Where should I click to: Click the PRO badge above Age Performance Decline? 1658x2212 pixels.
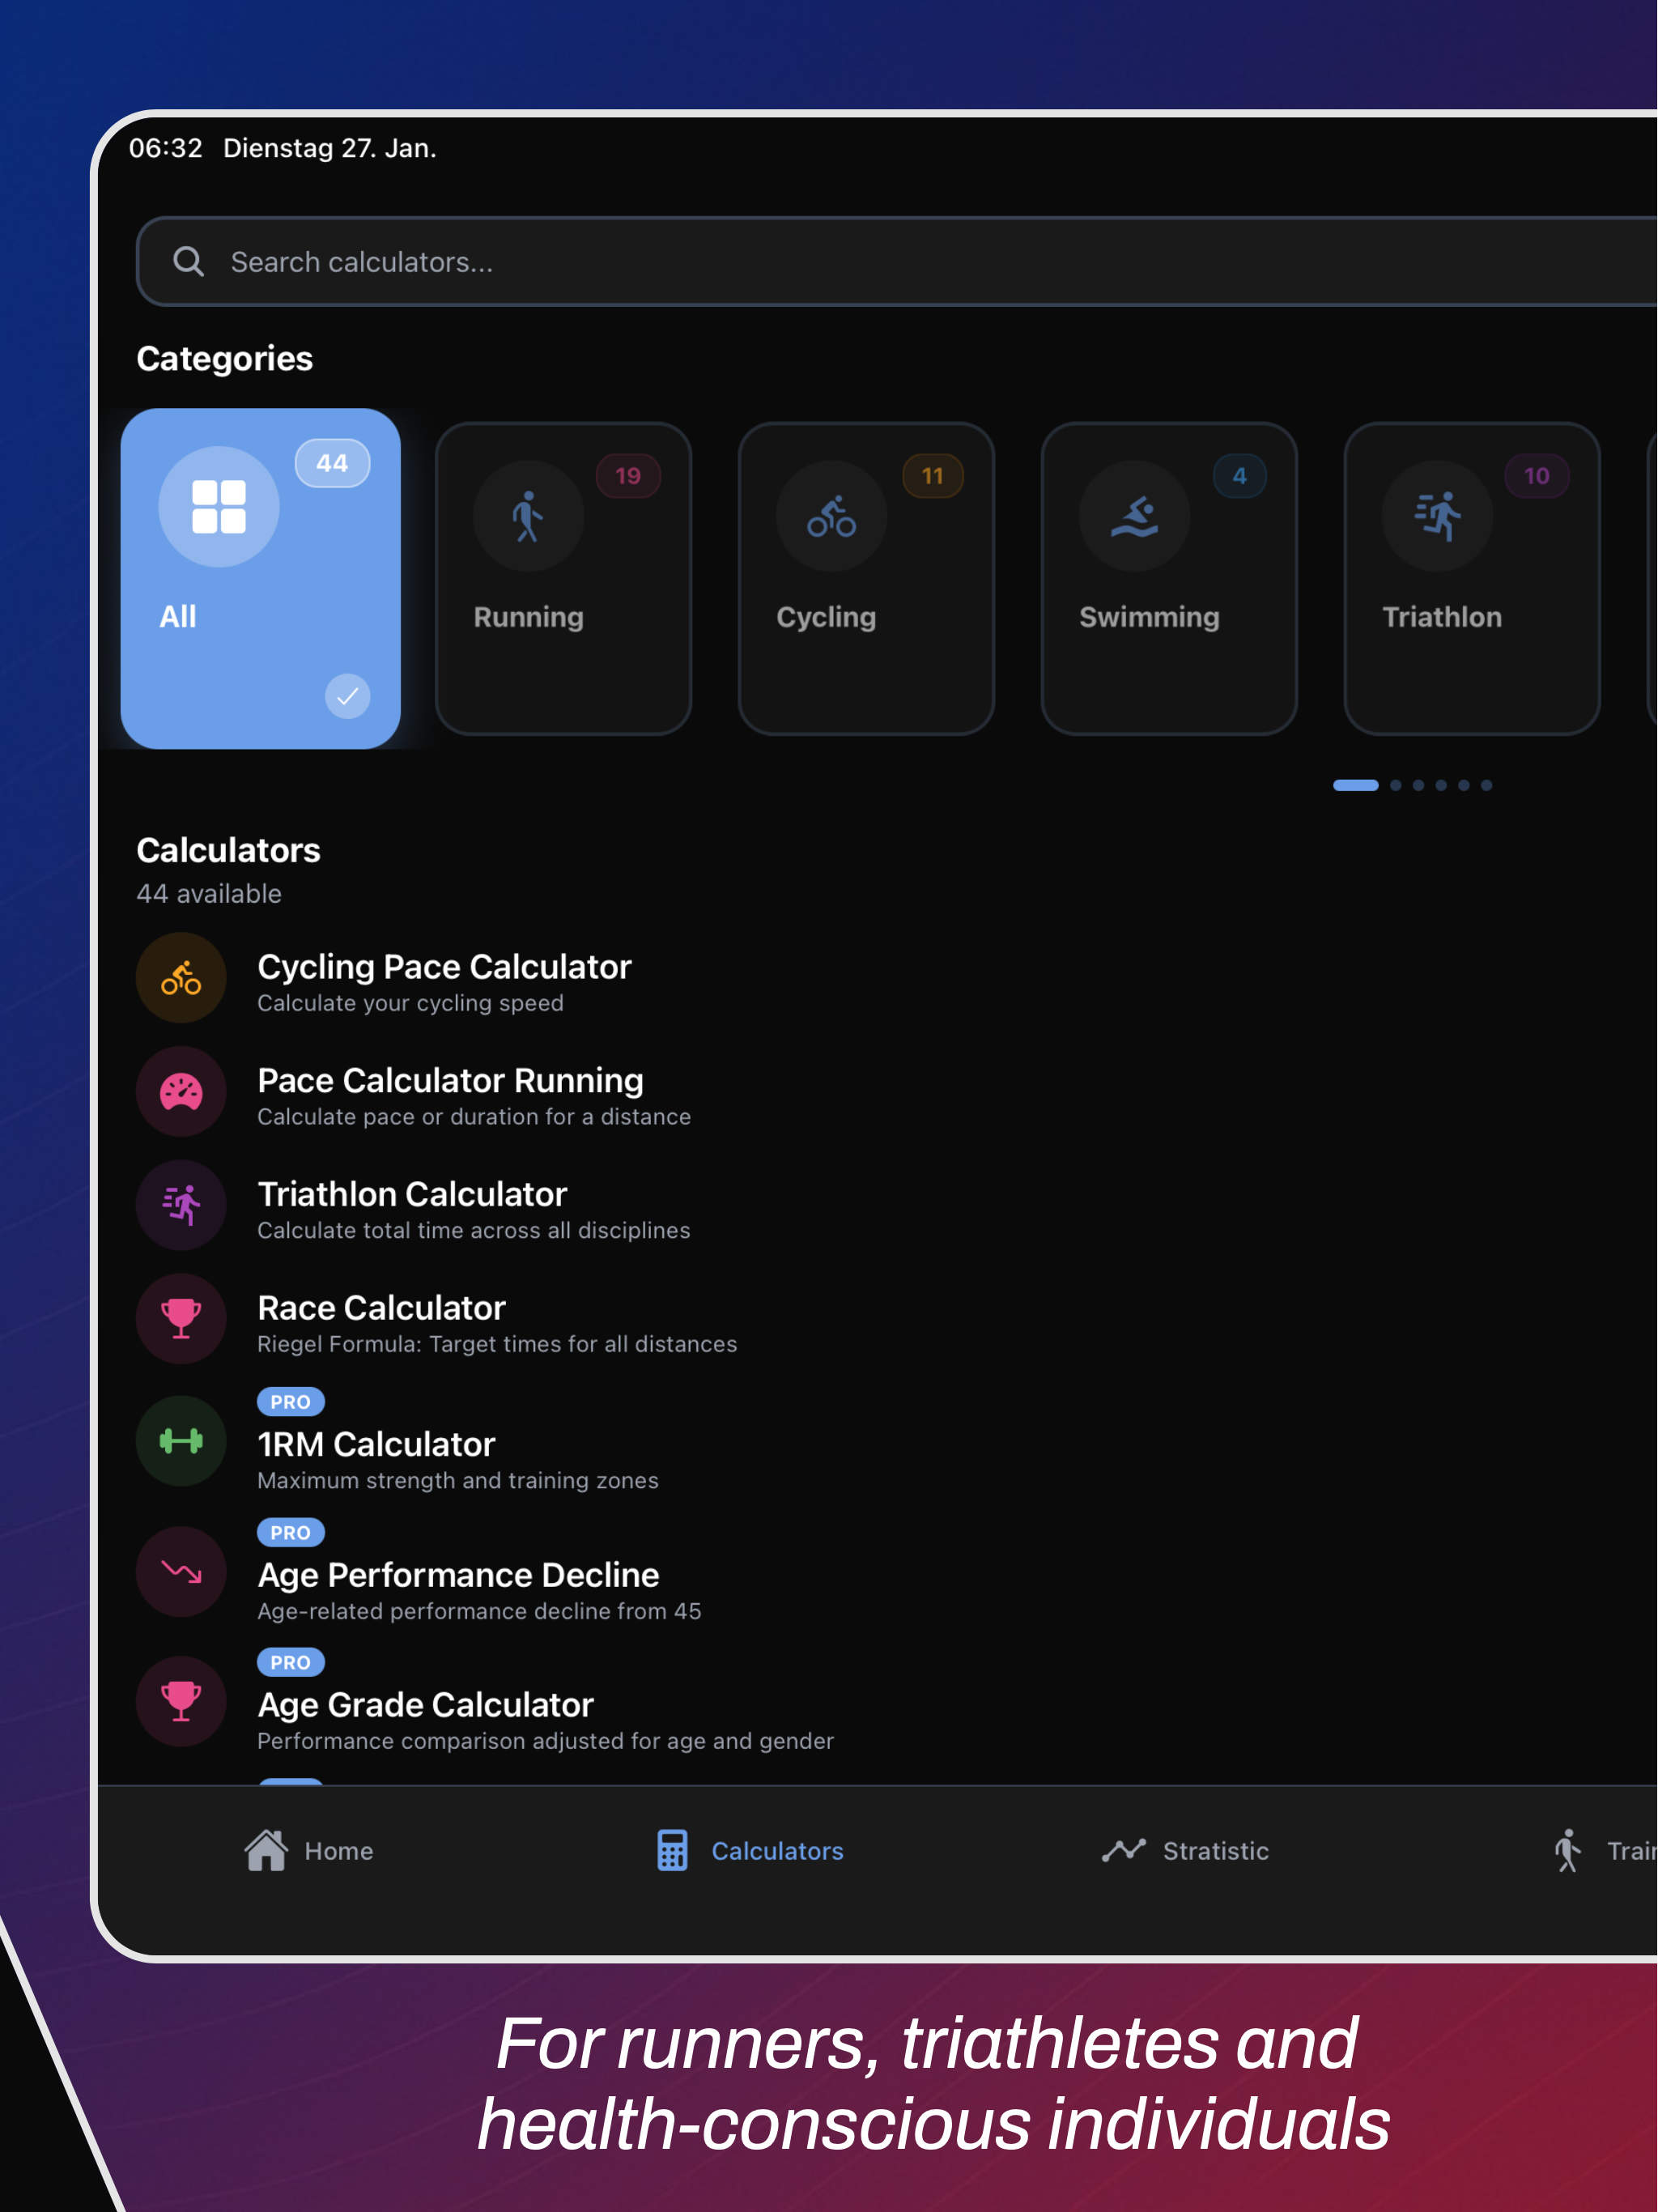pos(291,1532)
